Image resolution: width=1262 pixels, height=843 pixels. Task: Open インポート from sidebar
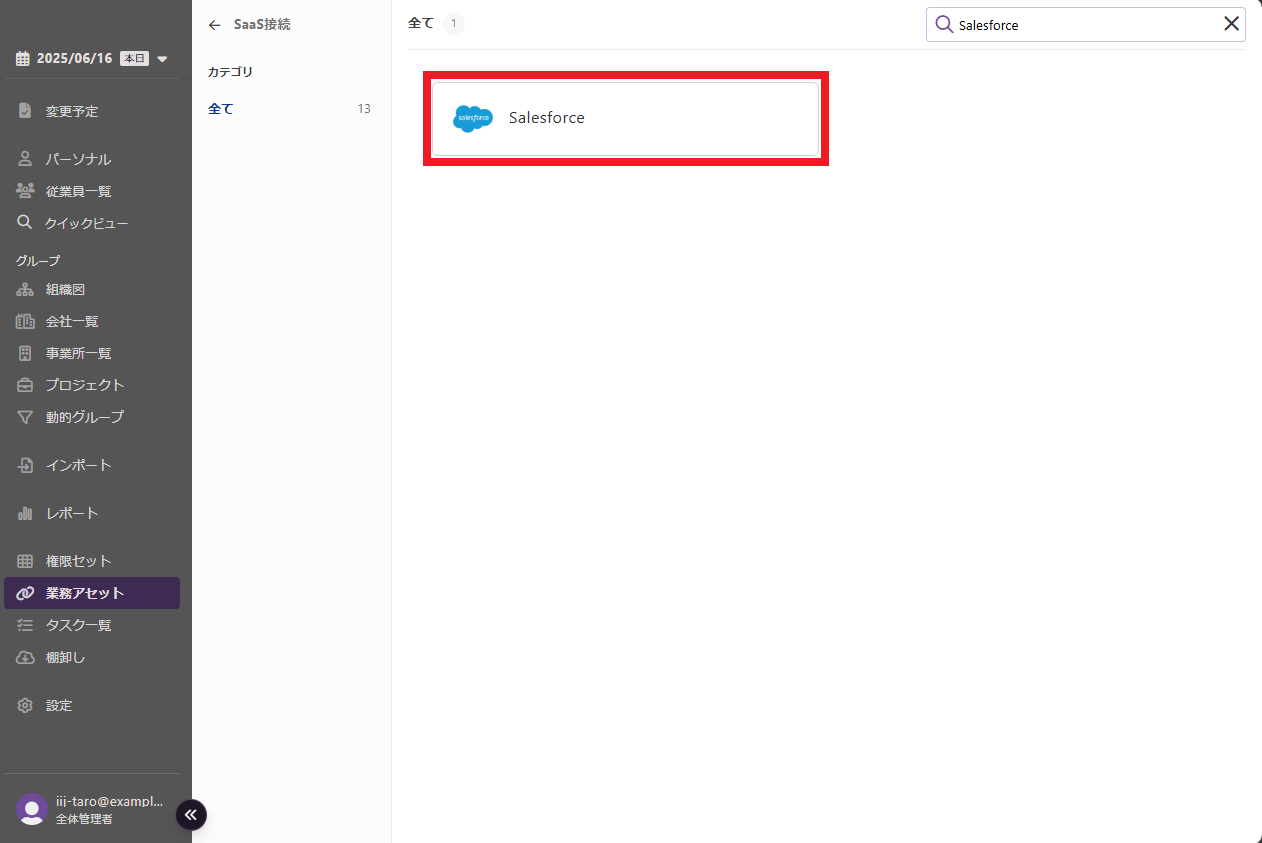(78, 465)
